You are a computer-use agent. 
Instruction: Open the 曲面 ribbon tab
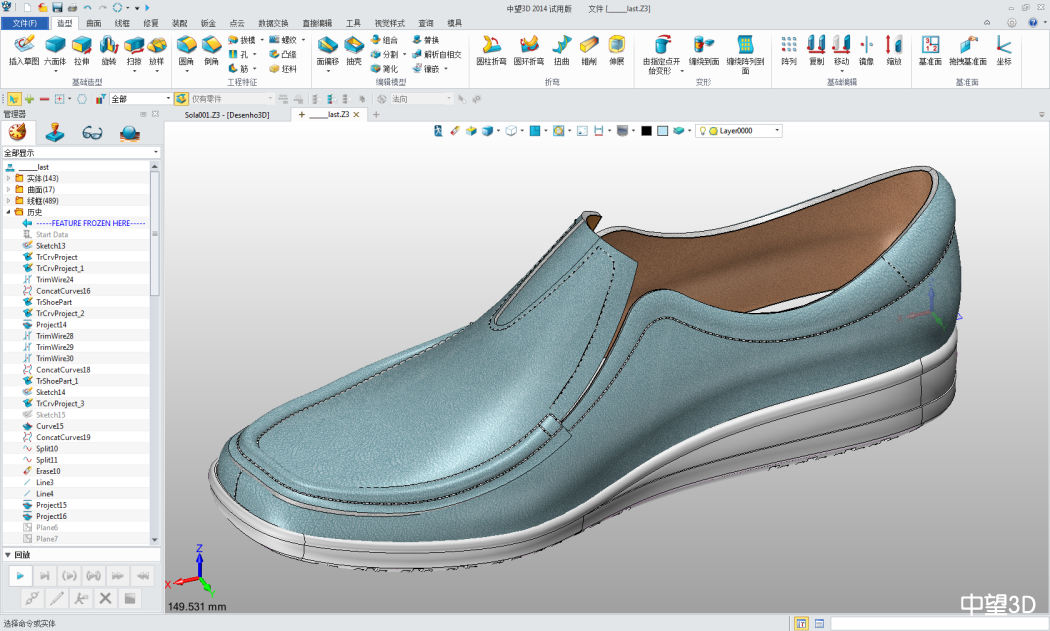(93, 22)
